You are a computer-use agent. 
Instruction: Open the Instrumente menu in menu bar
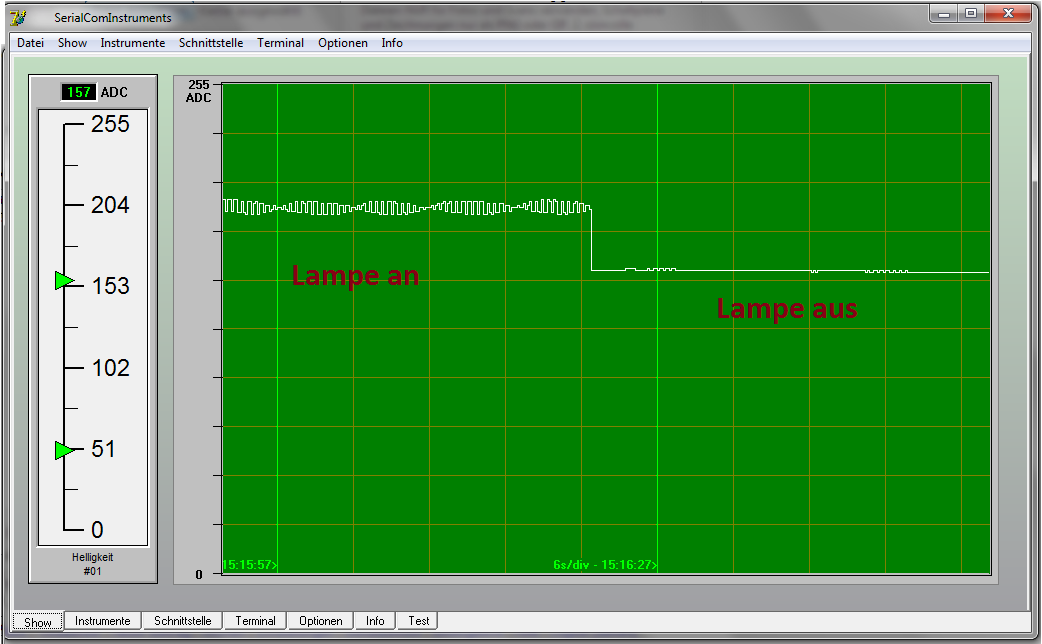pos(132,43)
